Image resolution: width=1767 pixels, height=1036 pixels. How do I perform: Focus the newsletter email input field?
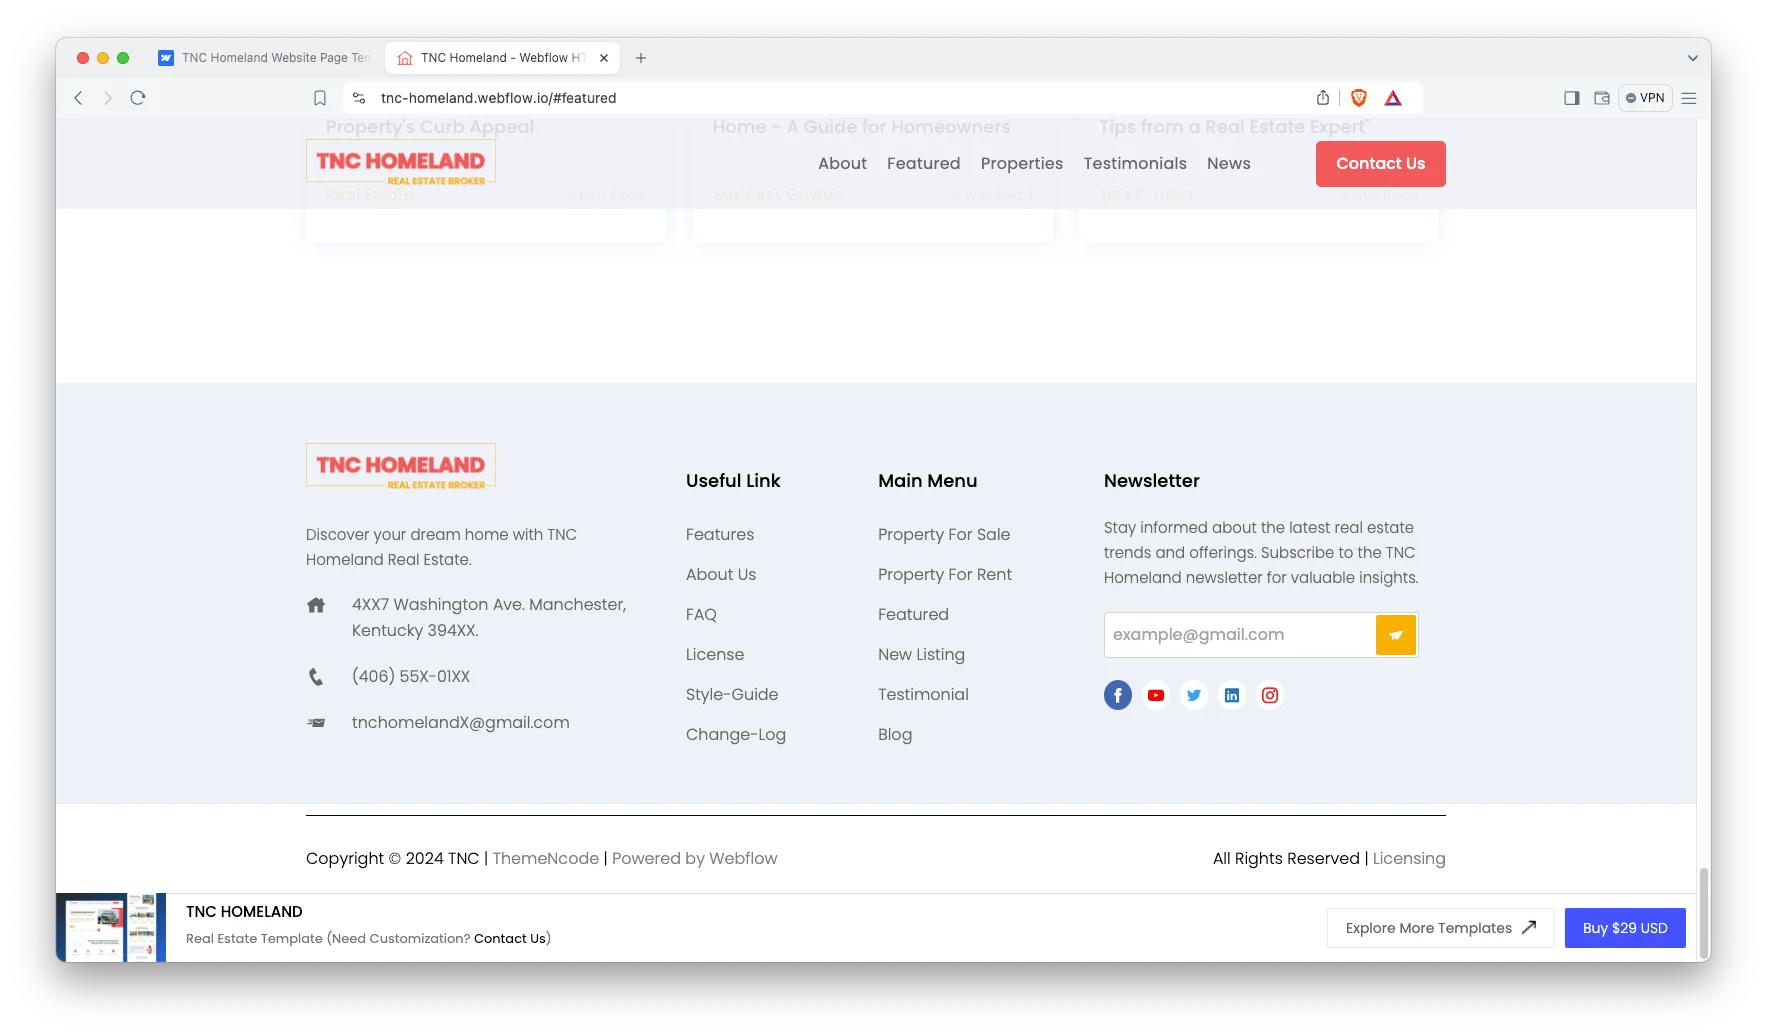1238,635
